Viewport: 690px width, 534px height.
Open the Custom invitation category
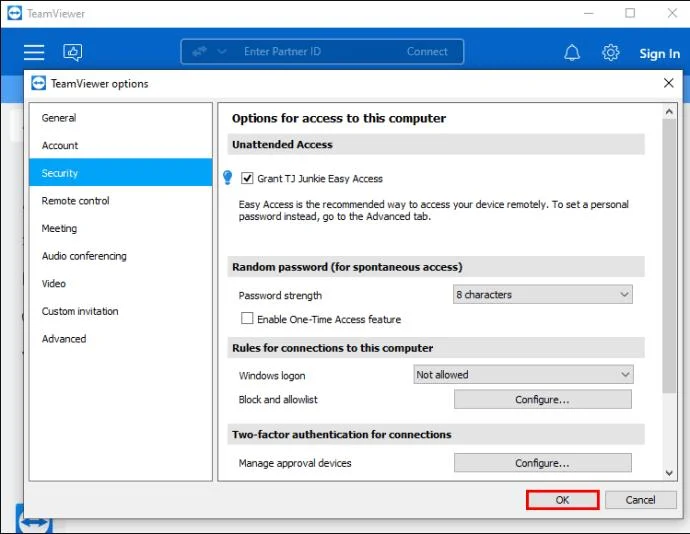121,311
